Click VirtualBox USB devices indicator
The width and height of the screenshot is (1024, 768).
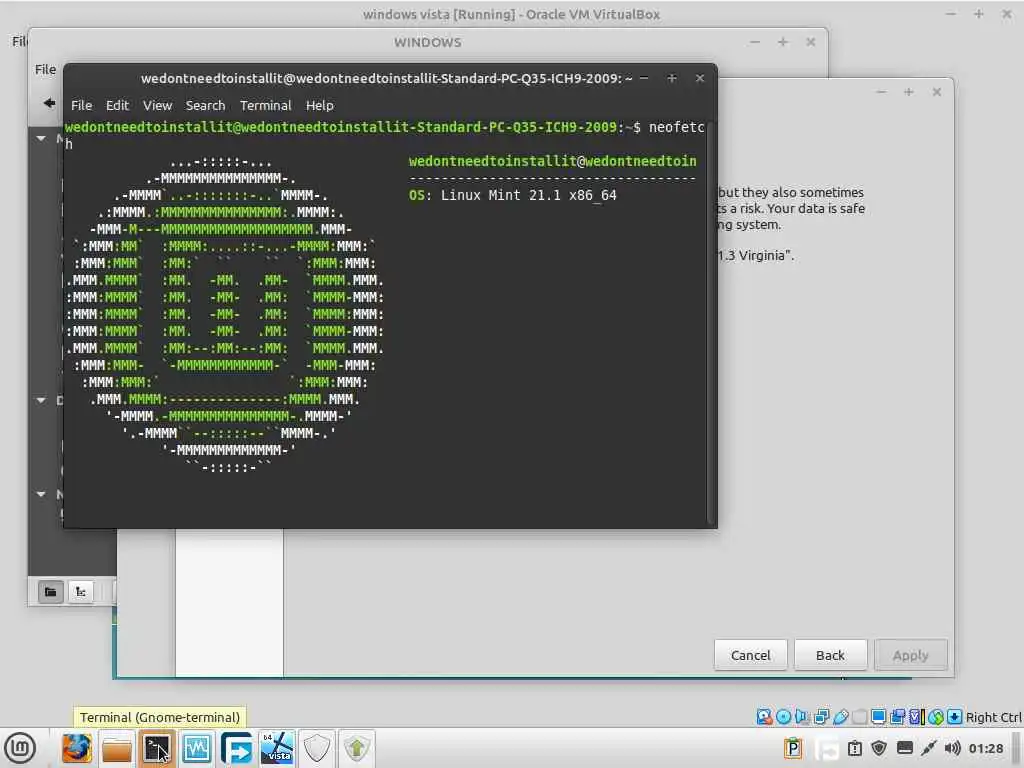840,717
